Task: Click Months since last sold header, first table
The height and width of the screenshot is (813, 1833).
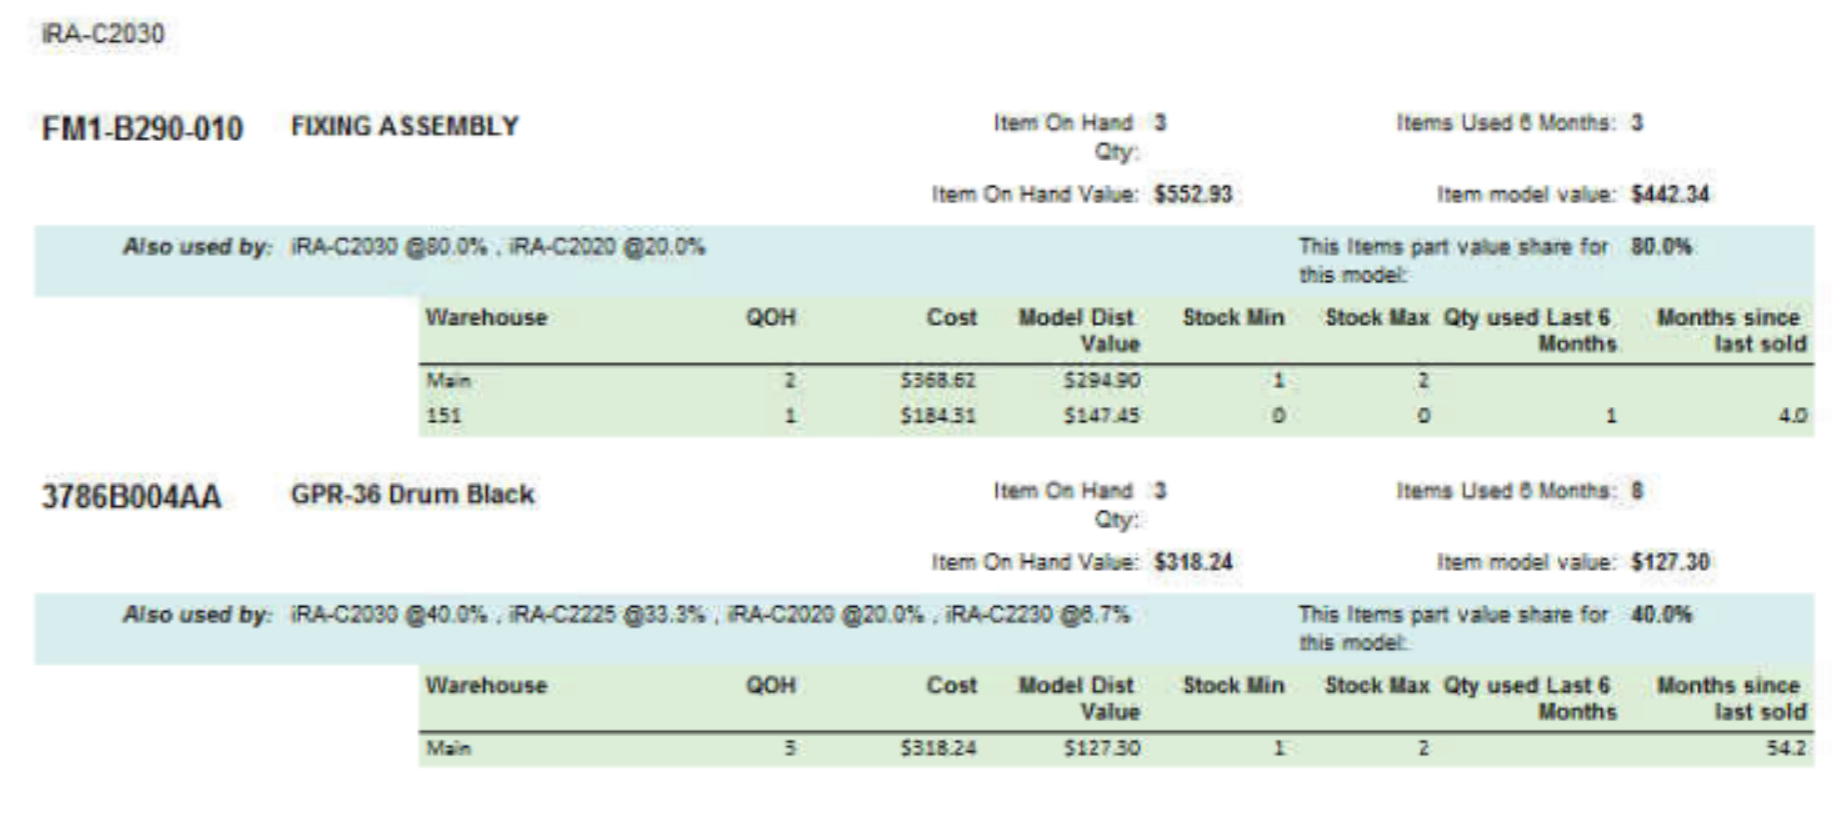Action: pos(1731,330)
